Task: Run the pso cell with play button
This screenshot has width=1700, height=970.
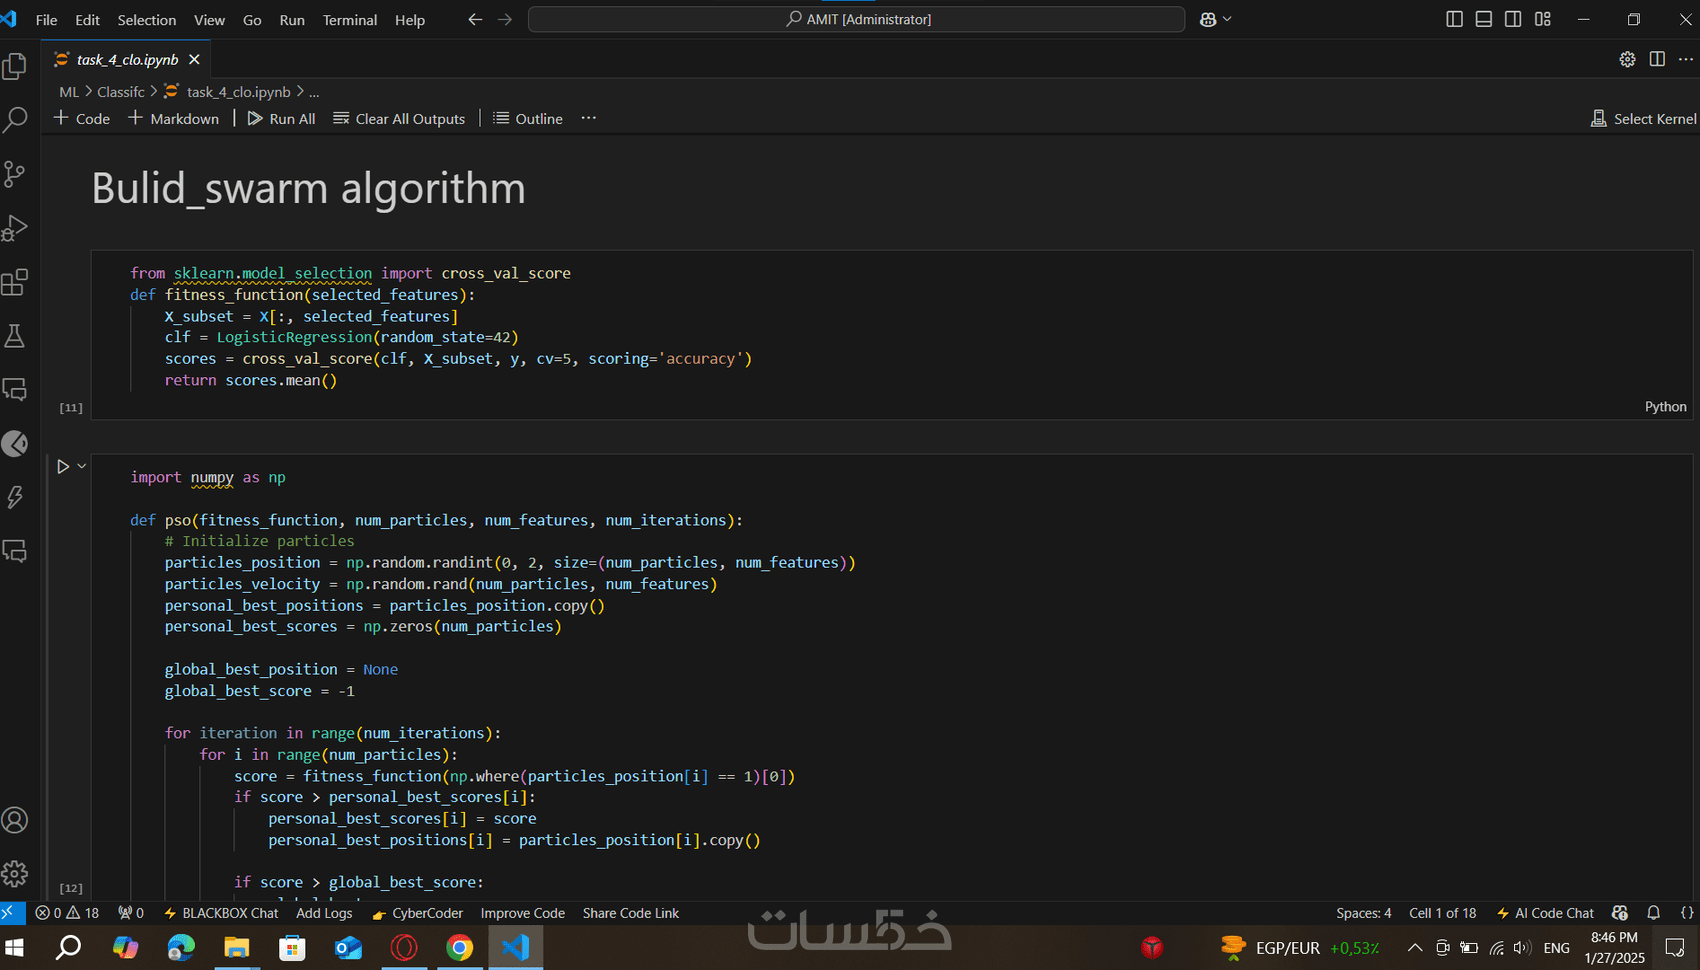Action: pyautogui.click(x=63, y=466)
